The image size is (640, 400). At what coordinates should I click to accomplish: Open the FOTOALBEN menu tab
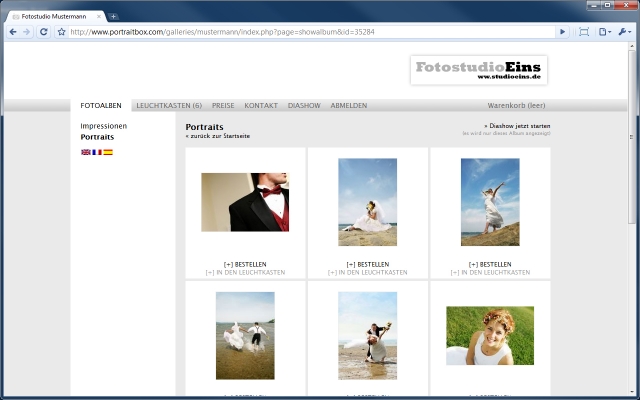(x=101, y=105)
